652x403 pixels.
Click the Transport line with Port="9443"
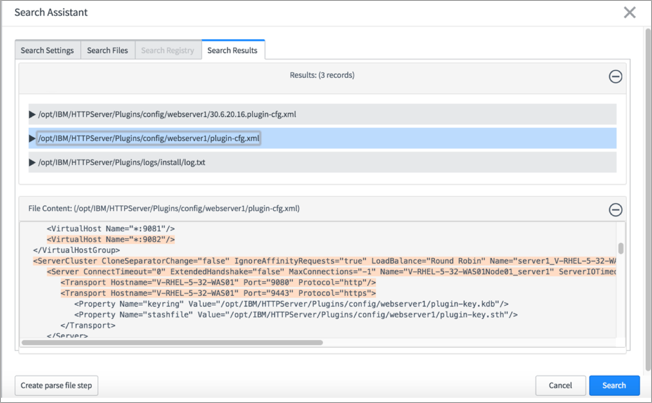coord(218,294)
